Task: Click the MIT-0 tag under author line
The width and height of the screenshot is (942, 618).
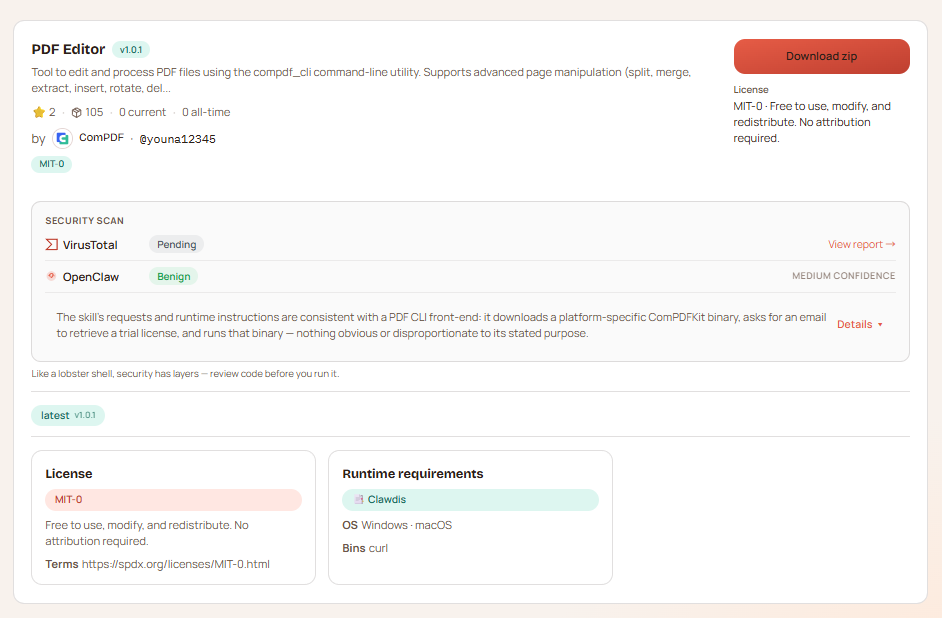Action: pyautogui.click(x=52, y=164)
